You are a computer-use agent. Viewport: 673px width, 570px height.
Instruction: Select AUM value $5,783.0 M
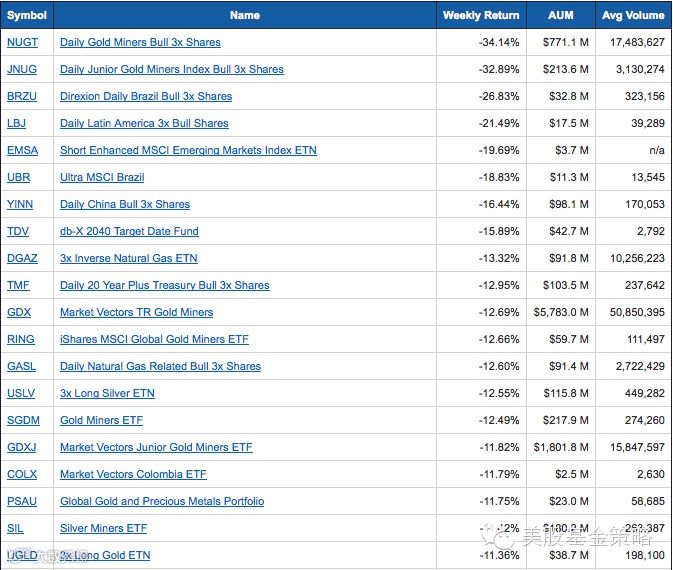(x=561, y=312)
